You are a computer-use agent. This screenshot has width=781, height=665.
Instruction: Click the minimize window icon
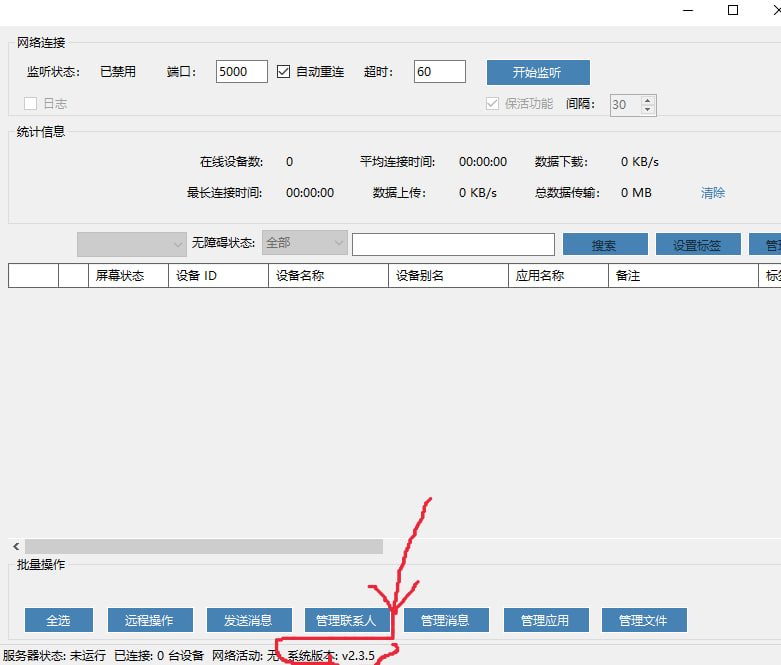point(687,10)
